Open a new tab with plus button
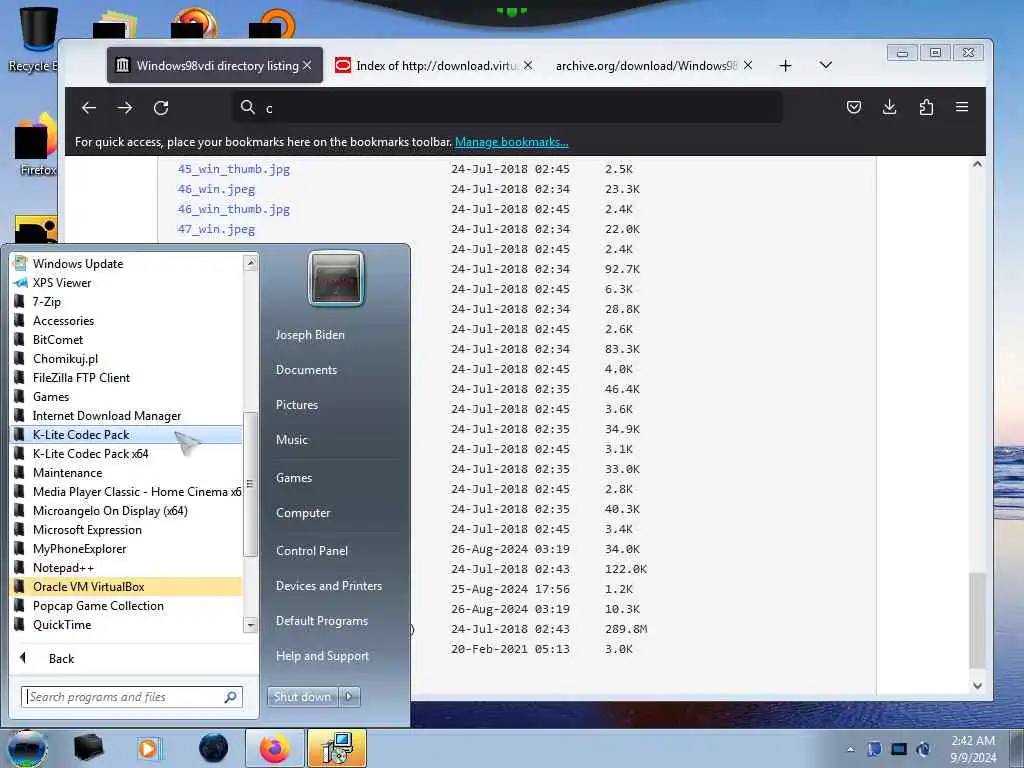 (x=786, y=65)
